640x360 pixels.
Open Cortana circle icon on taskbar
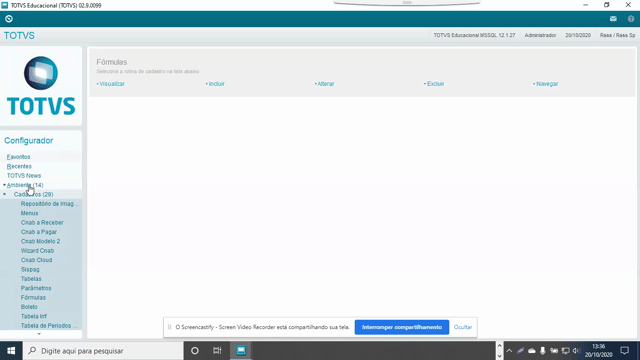click(195, 351)
